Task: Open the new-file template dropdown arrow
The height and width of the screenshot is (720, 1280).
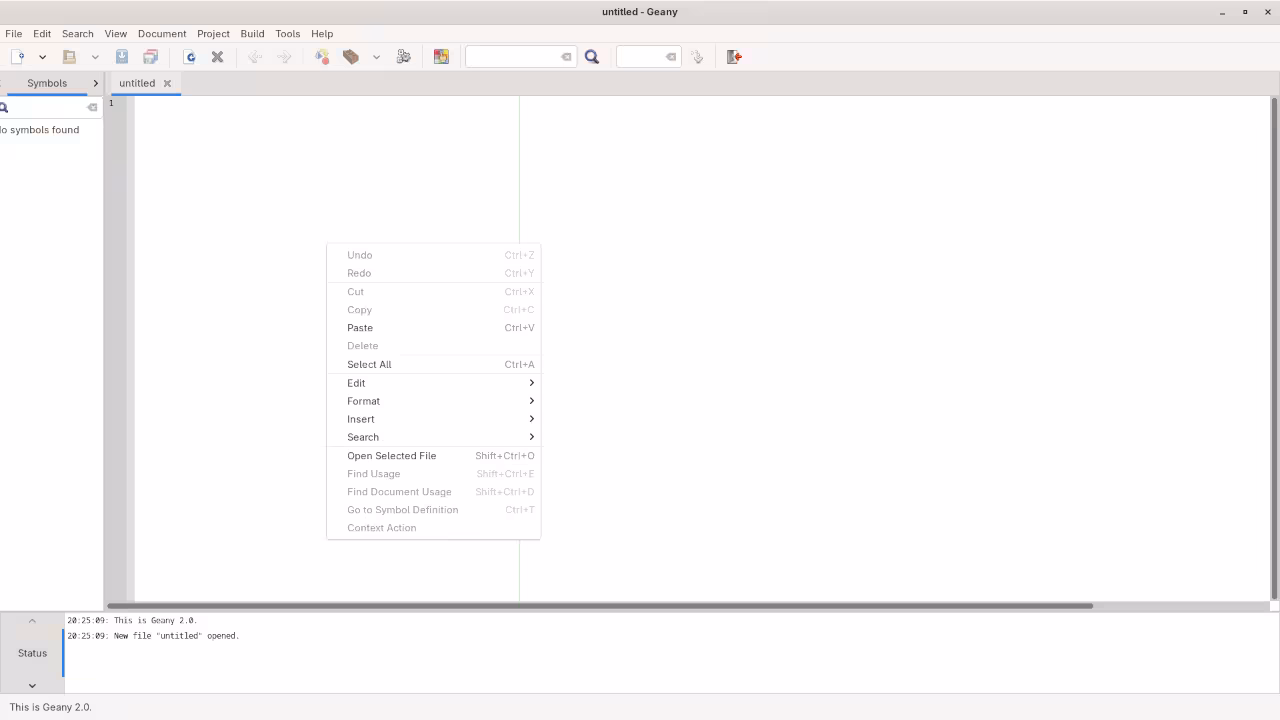Action: 42,57
